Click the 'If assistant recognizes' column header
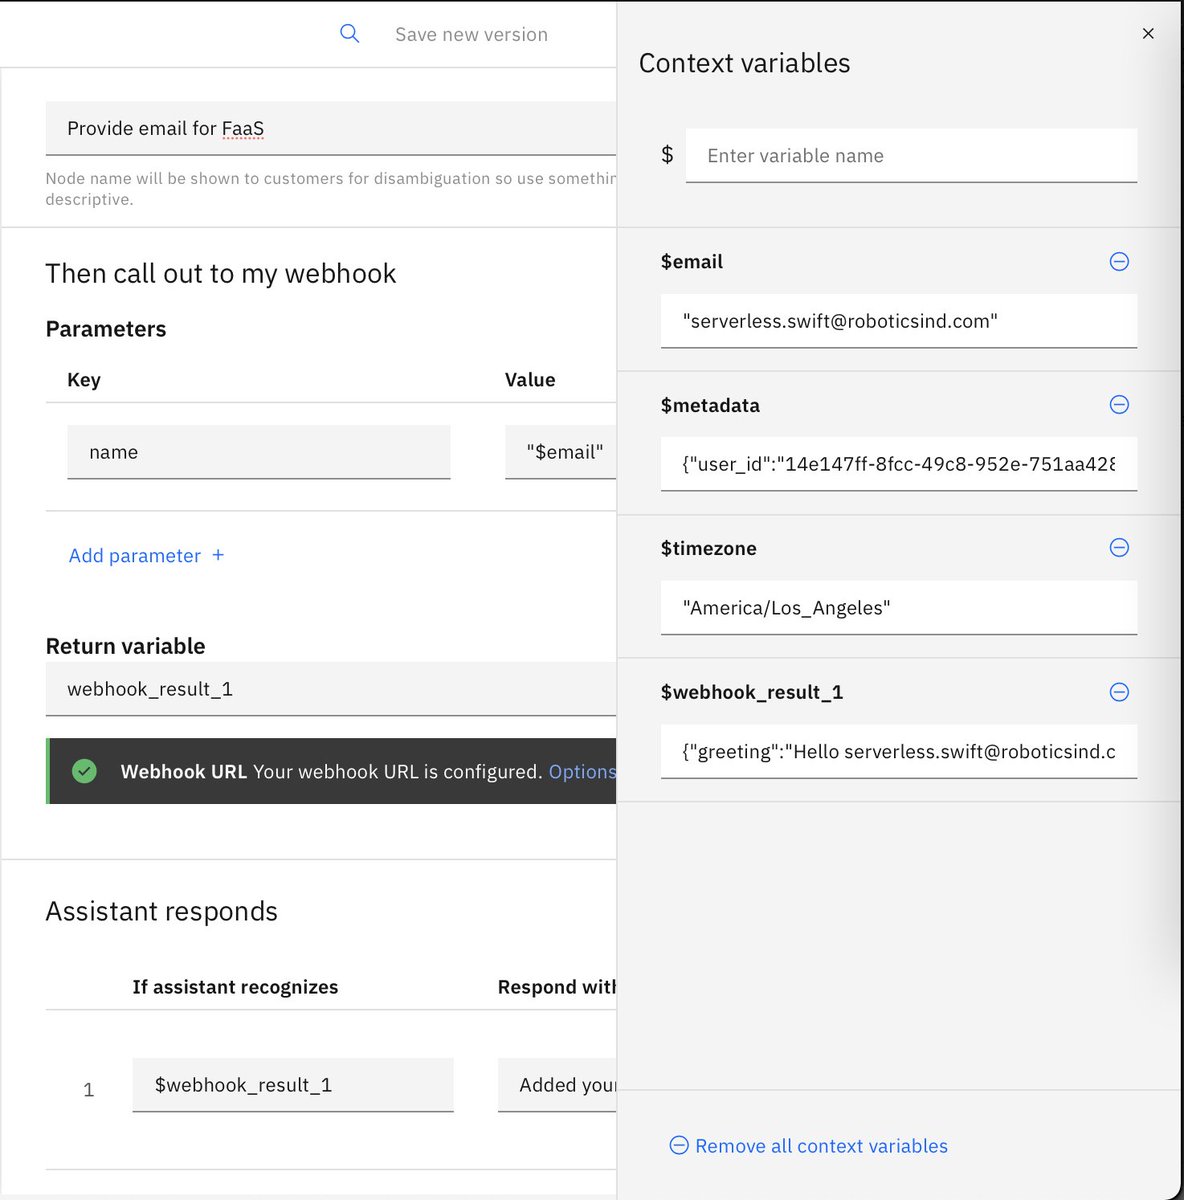Image resolution: width=1184 pixels, height=1200 pixels. pyautogui.click(x=235, y=987)
